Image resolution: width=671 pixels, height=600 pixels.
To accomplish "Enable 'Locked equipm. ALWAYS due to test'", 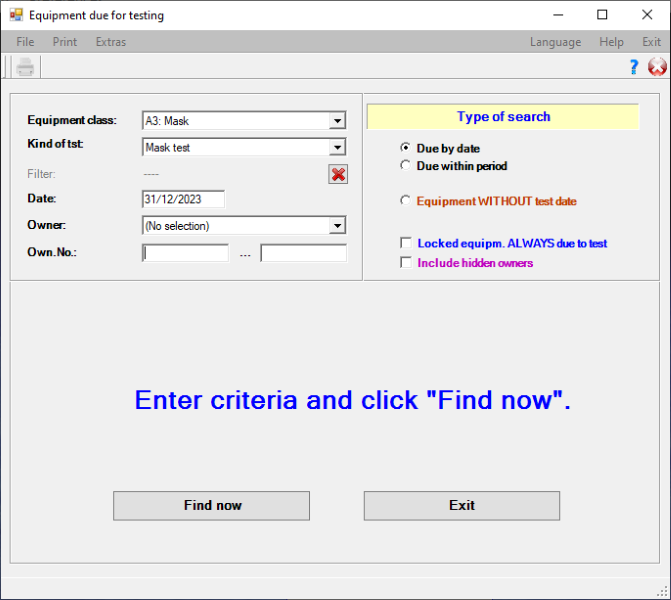I will (405, 243).
